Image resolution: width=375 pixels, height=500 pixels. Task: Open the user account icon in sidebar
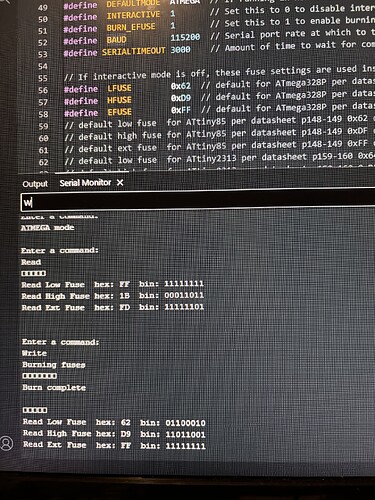click(7, 443)
